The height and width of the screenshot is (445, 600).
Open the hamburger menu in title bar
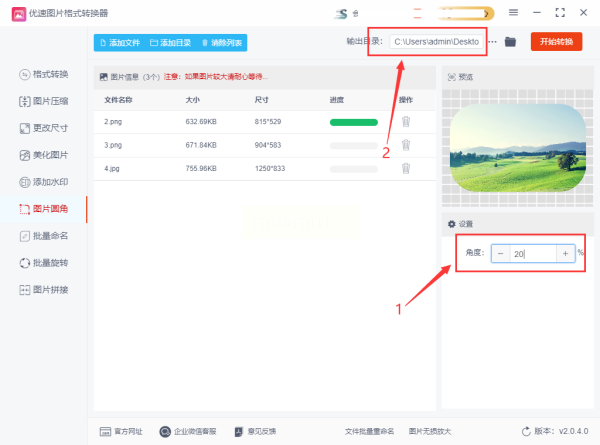point(514,13)
